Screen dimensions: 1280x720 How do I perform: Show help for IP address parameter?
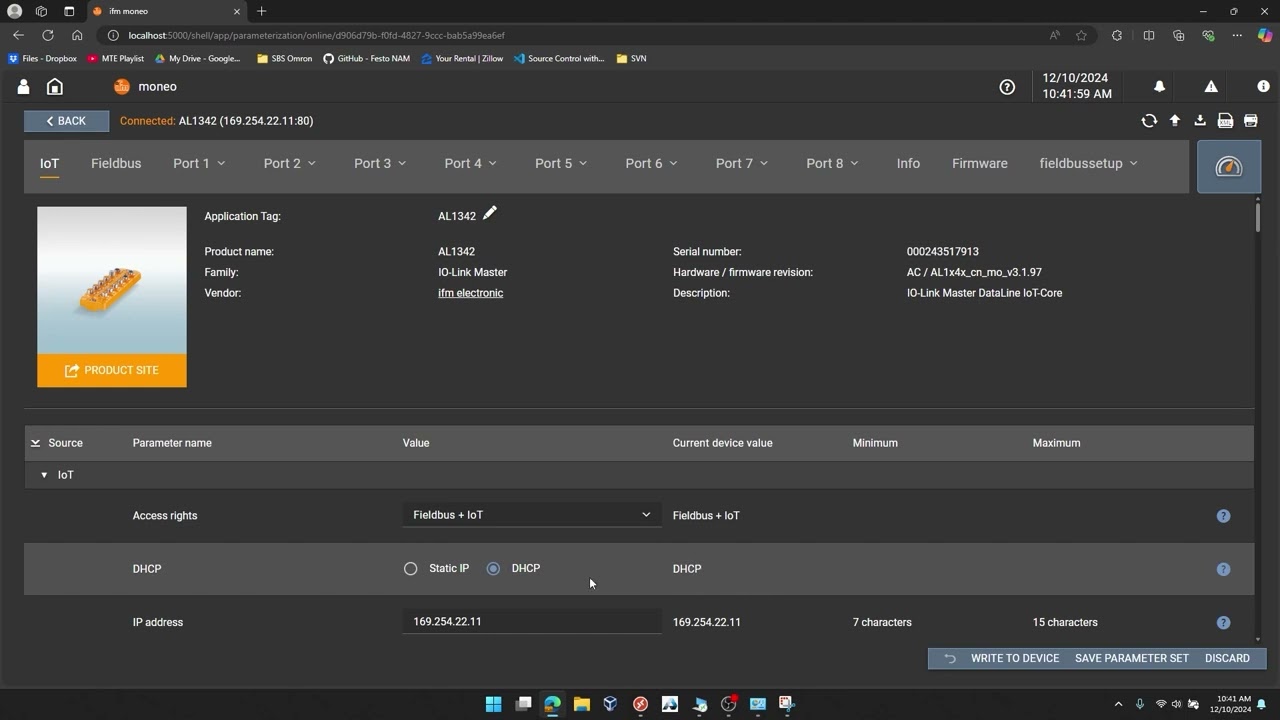[x=1223, y=622]
